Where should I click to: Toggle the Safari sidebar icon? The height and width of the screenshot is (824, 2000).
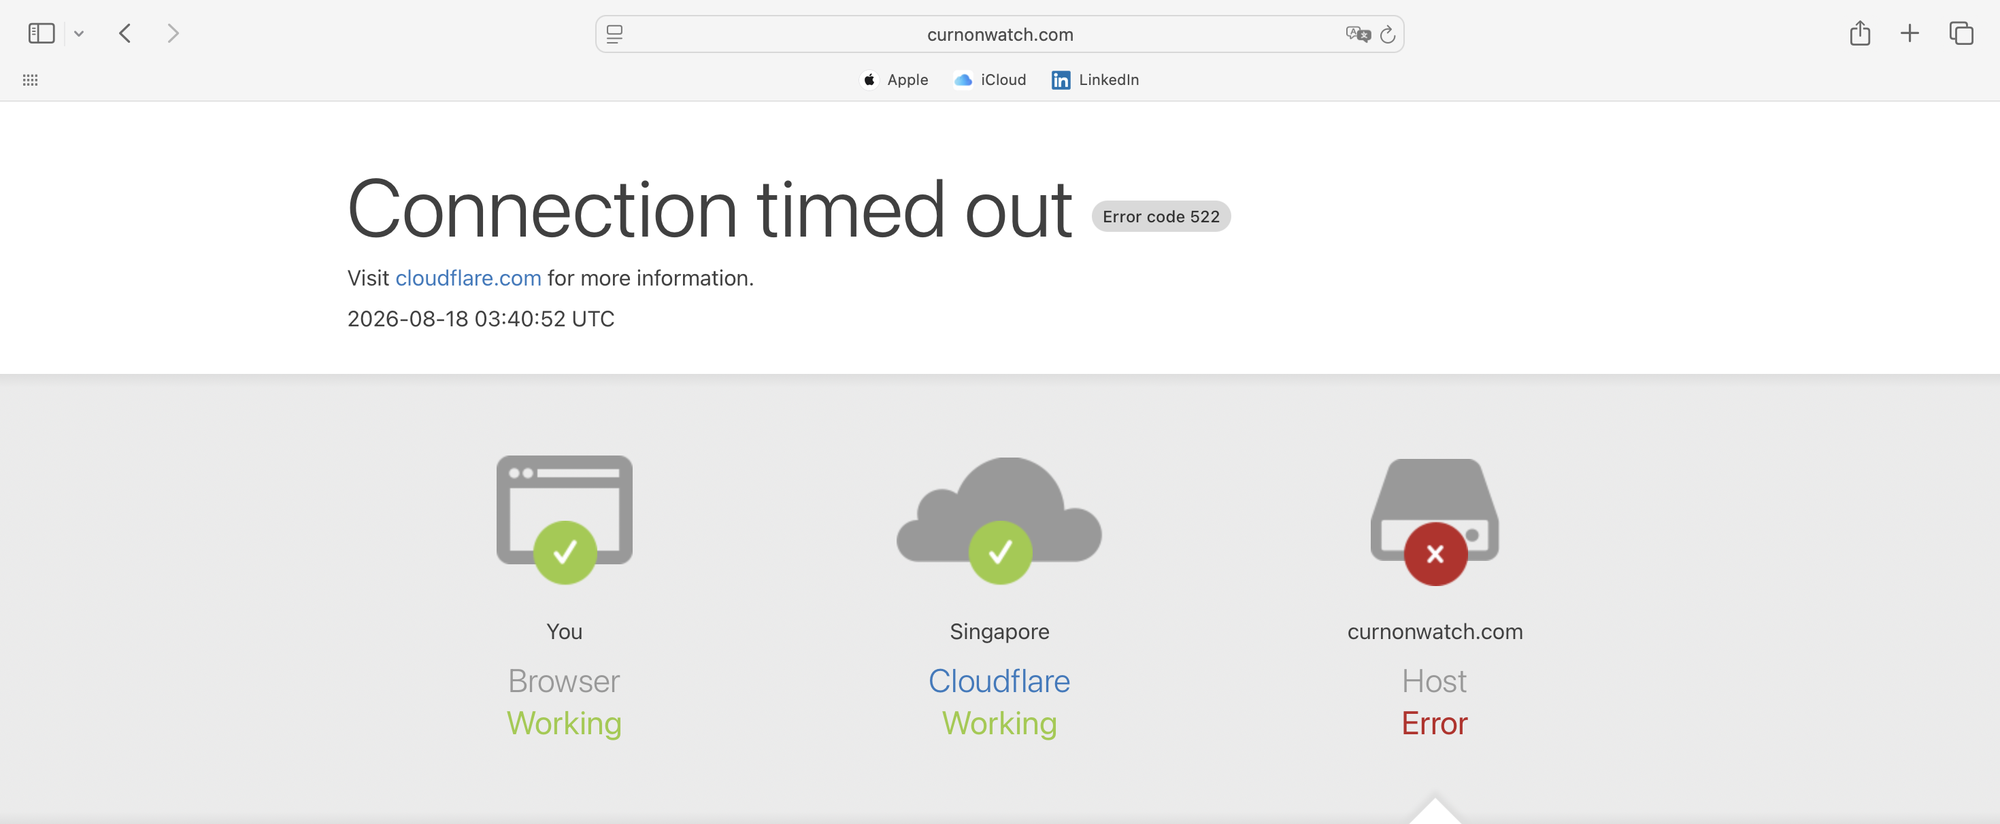41,34
